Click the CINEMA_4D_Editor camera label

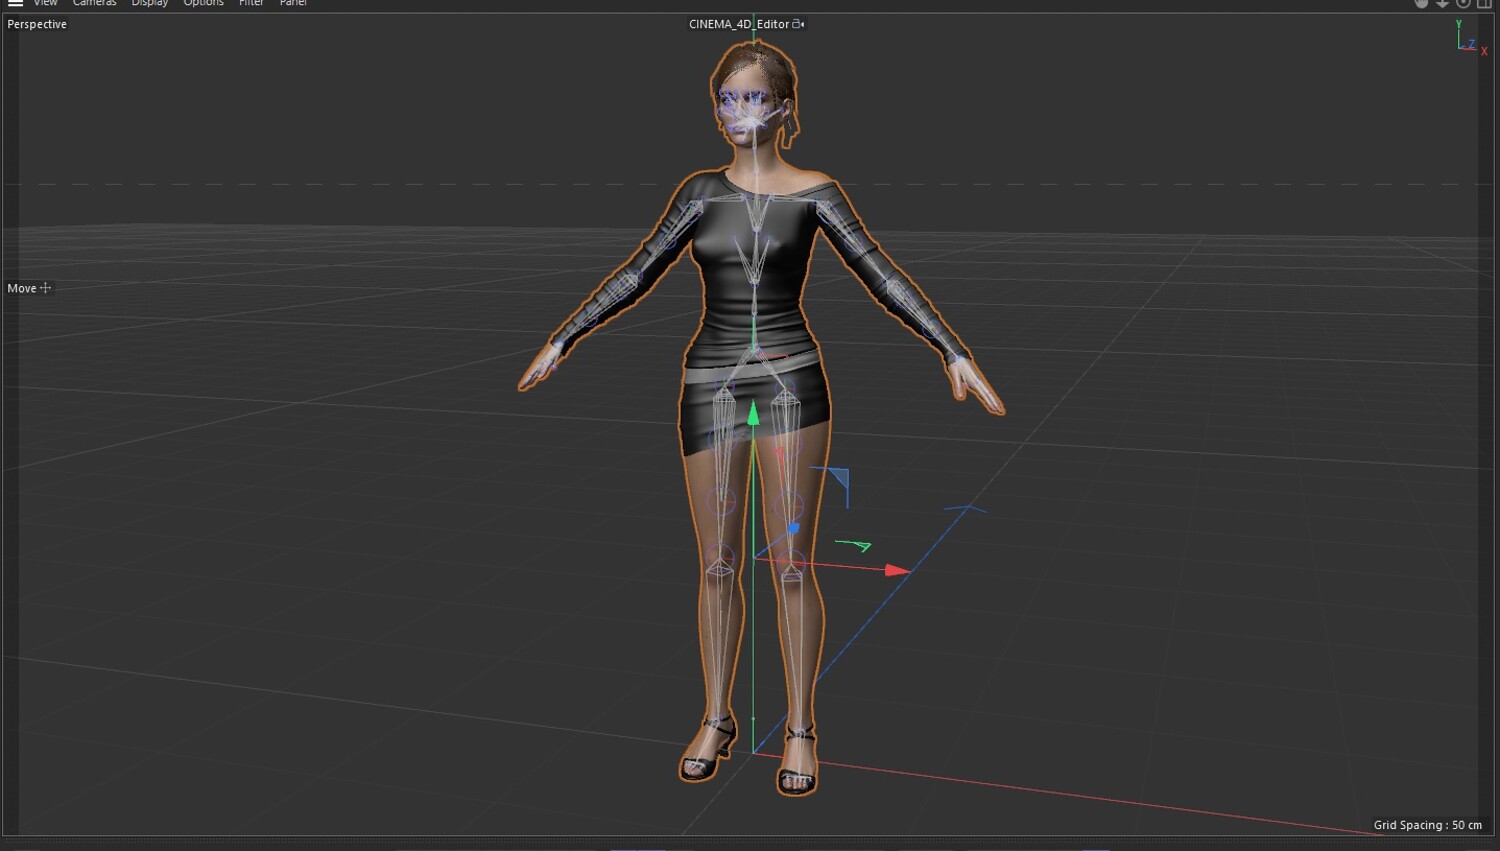pyautogui.click(x=739, y=24)
